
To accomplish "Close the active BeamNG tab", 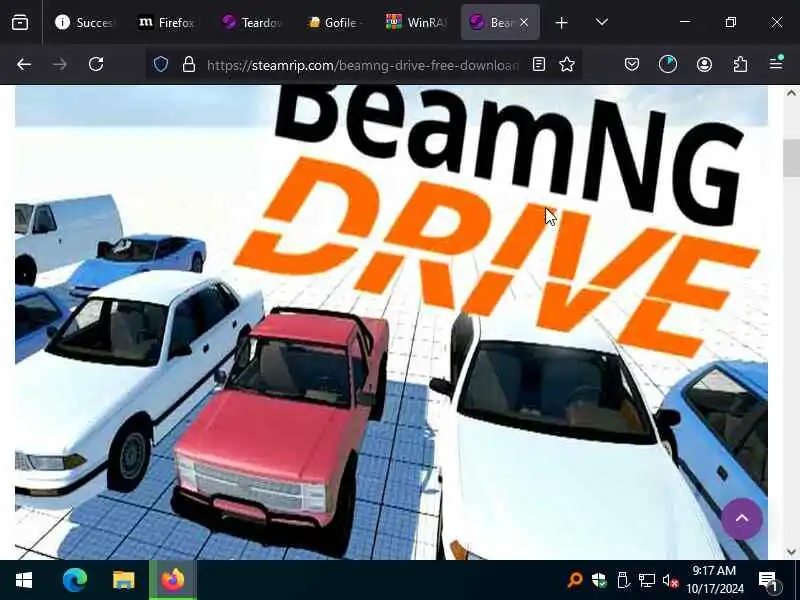I will coord(524,22).
